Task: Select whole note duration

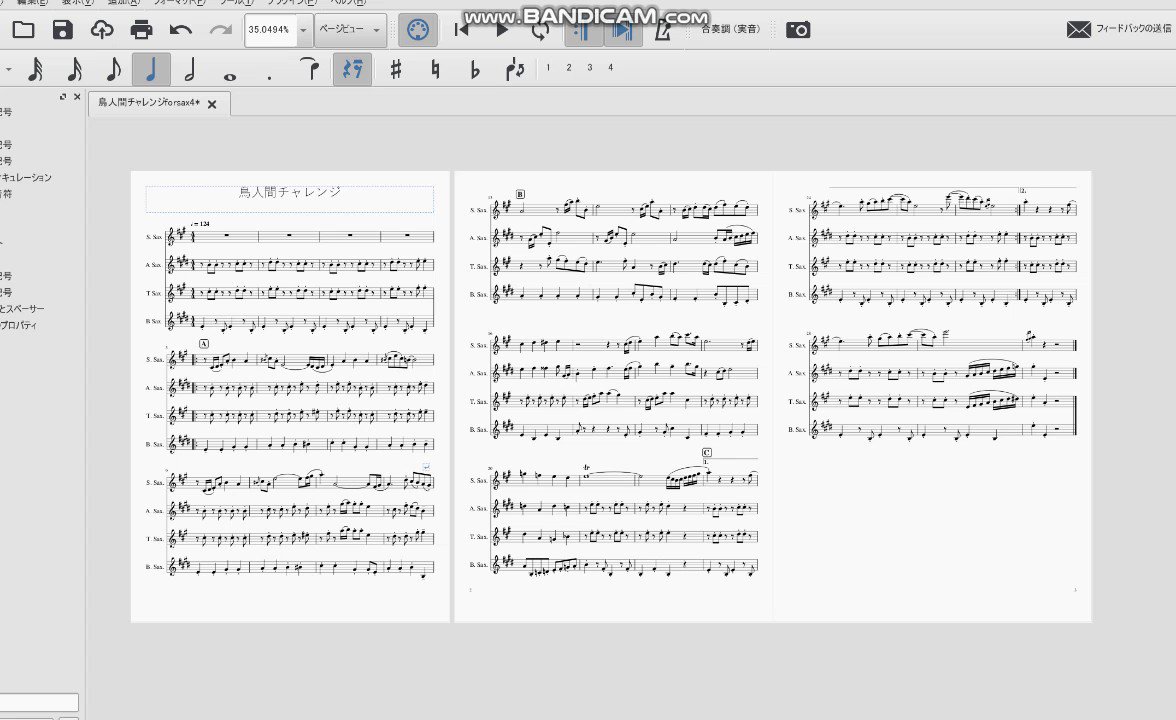Action: point(230,76)
